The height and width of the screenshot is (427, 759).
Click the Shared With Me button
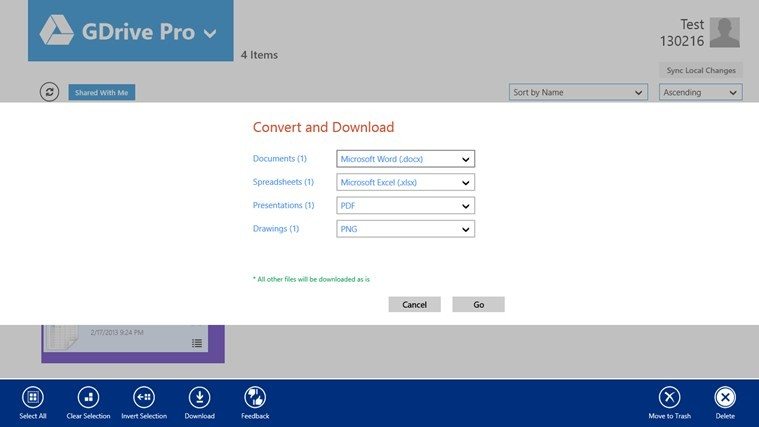[102, 92]
